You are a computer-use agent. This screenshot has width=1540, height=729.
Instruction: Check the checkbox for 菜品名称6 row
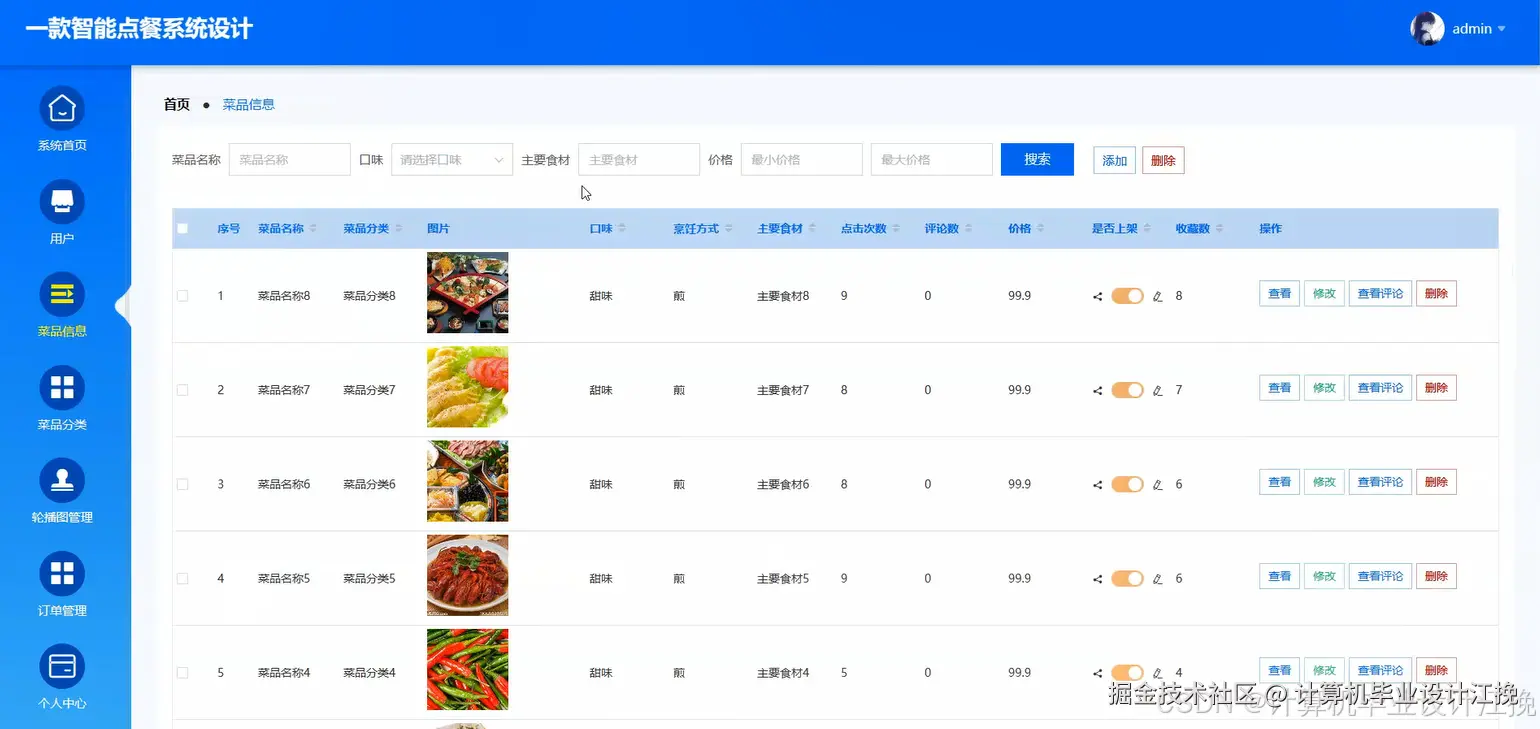point(182,483)
